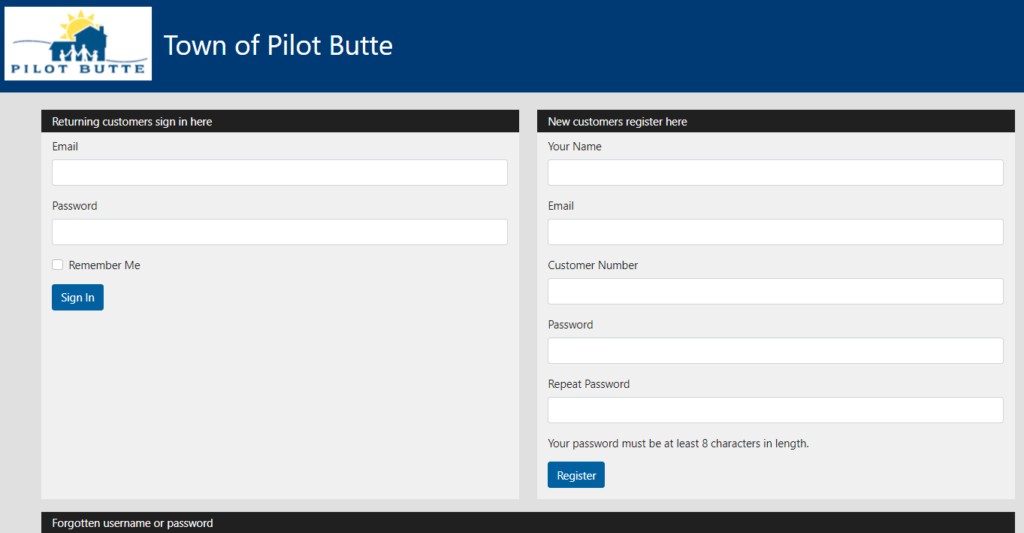Screen dimensions: 1024x533
Task: Click the Email field in registration form
Action: pyautogui.click(x=775, y=232)
